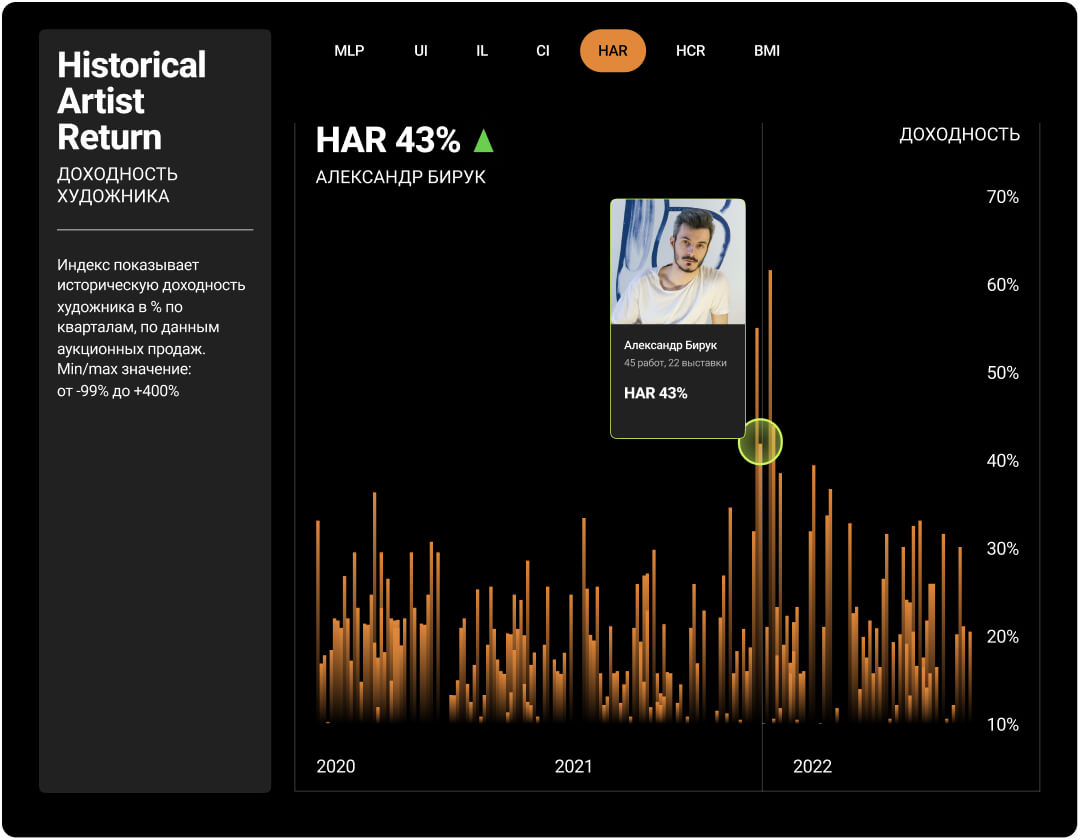Image resolution: width=1080 pixels, height=840 pixels.
Task: Open Александр Бирук's portrait photo
Action: point(678,262)
